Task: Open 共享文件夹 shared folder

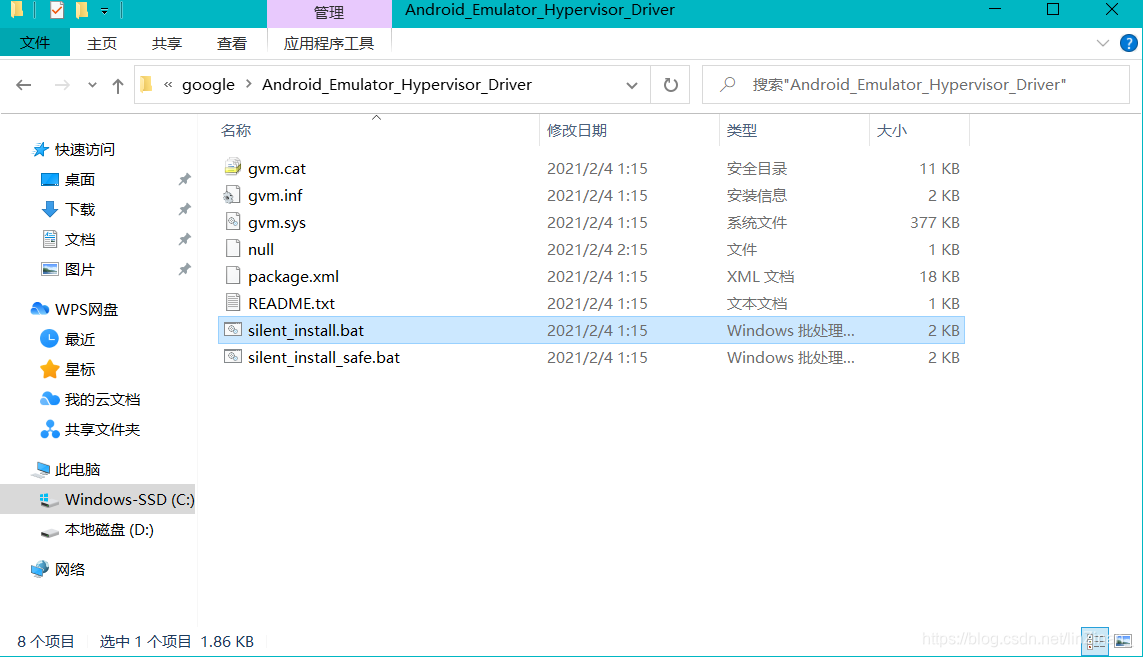Action: [x=102, y=429]
